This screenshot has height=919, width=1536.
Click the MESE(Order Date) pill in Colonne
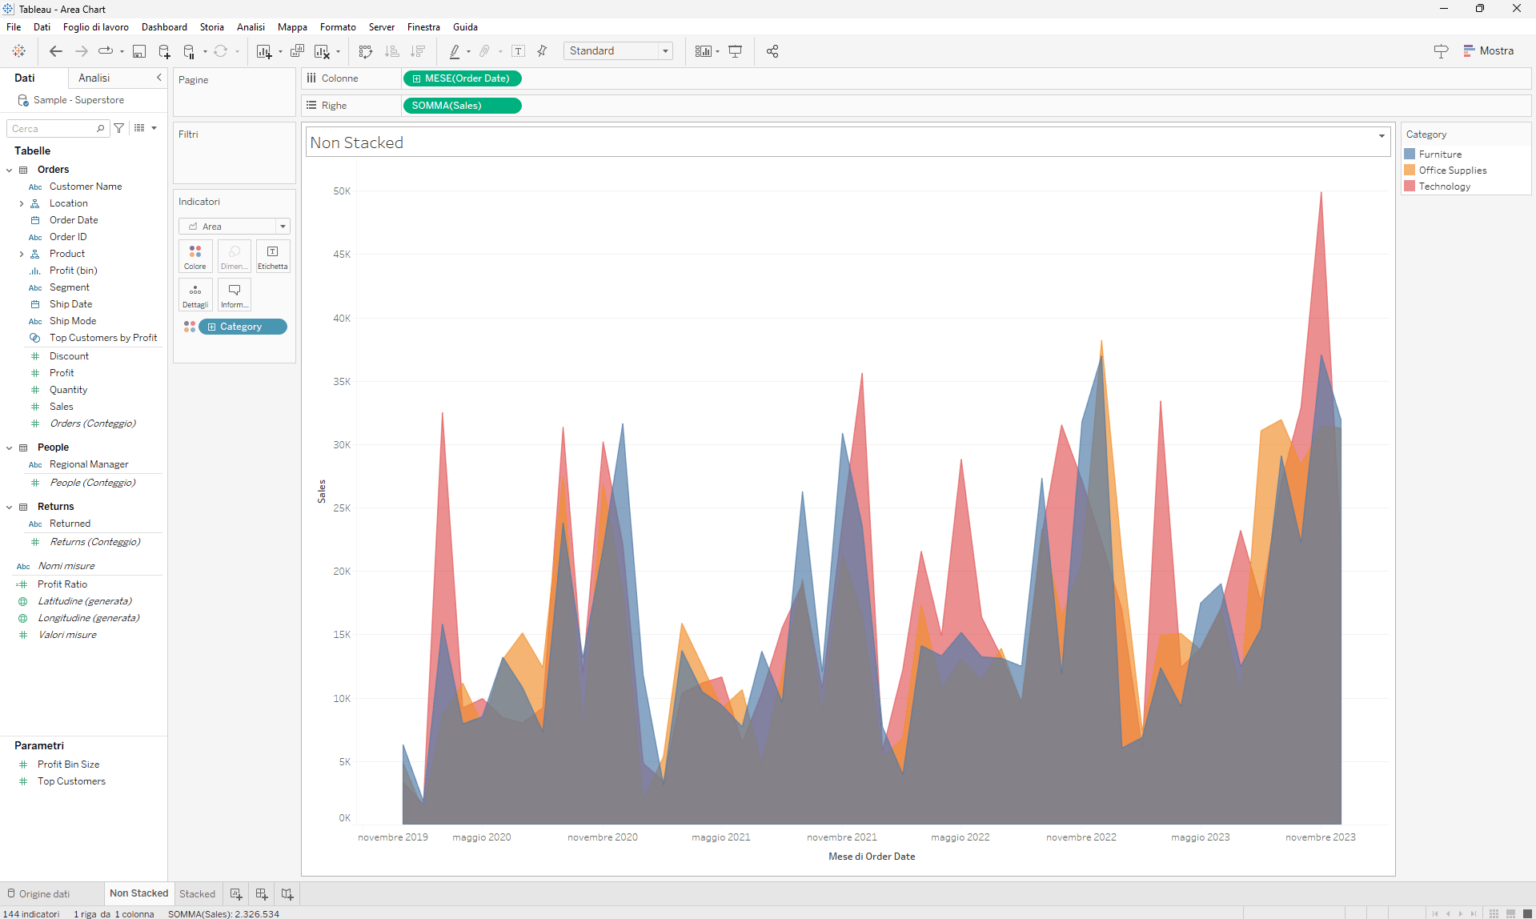(462, 78)
